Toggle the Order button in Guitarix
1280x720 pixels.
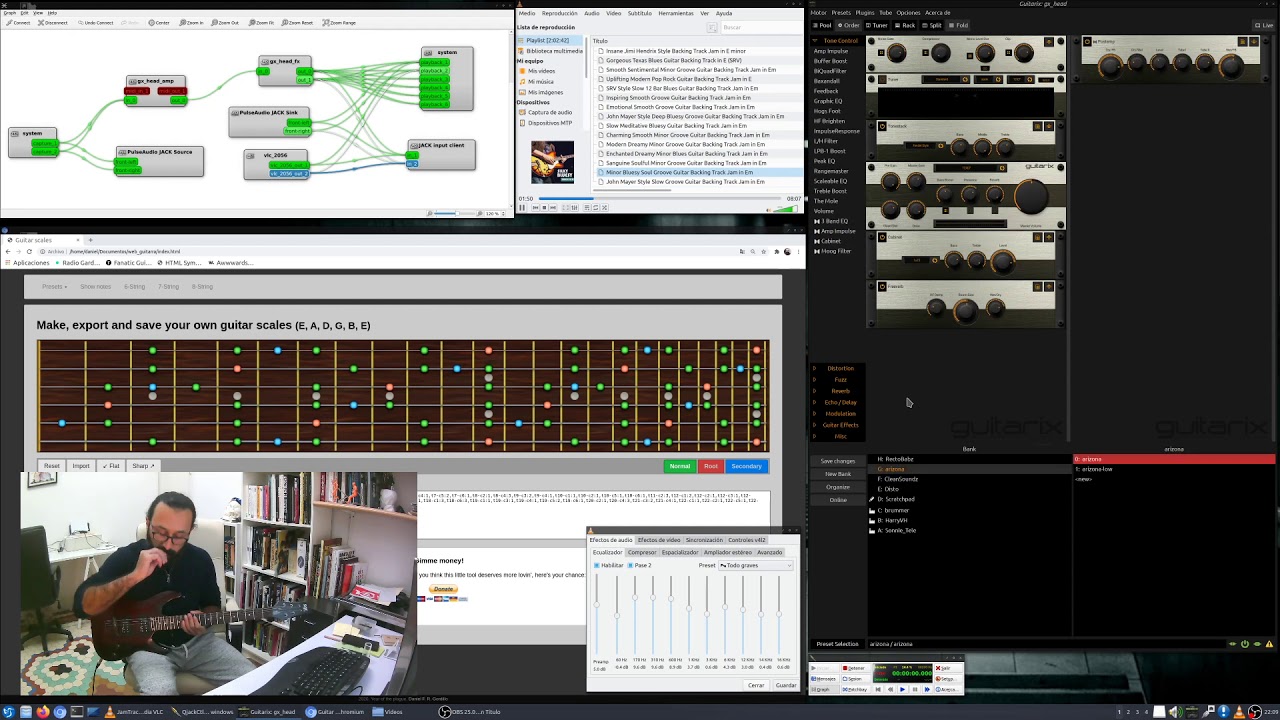(848, 25)
